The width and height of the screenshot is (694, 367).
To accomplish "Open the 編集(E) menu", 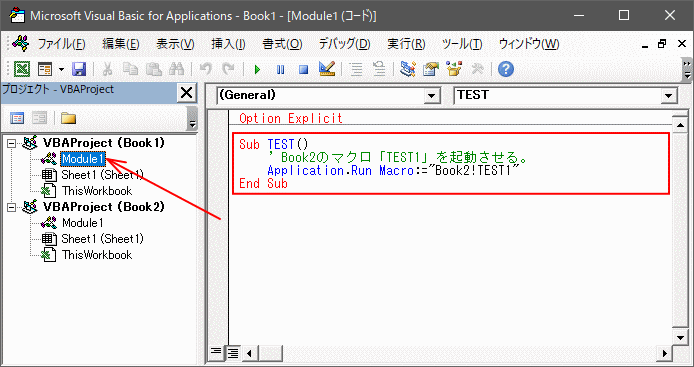I will 121,44.
